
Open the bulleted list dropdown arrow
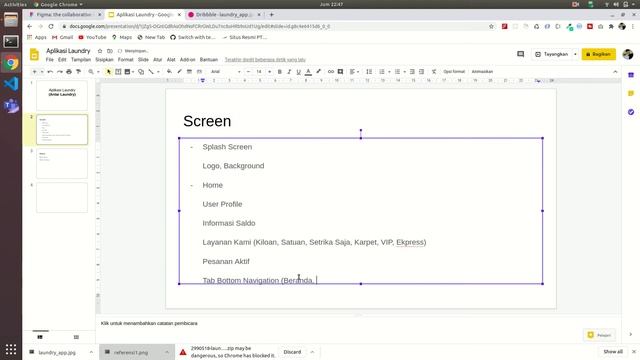pos(404,72)
